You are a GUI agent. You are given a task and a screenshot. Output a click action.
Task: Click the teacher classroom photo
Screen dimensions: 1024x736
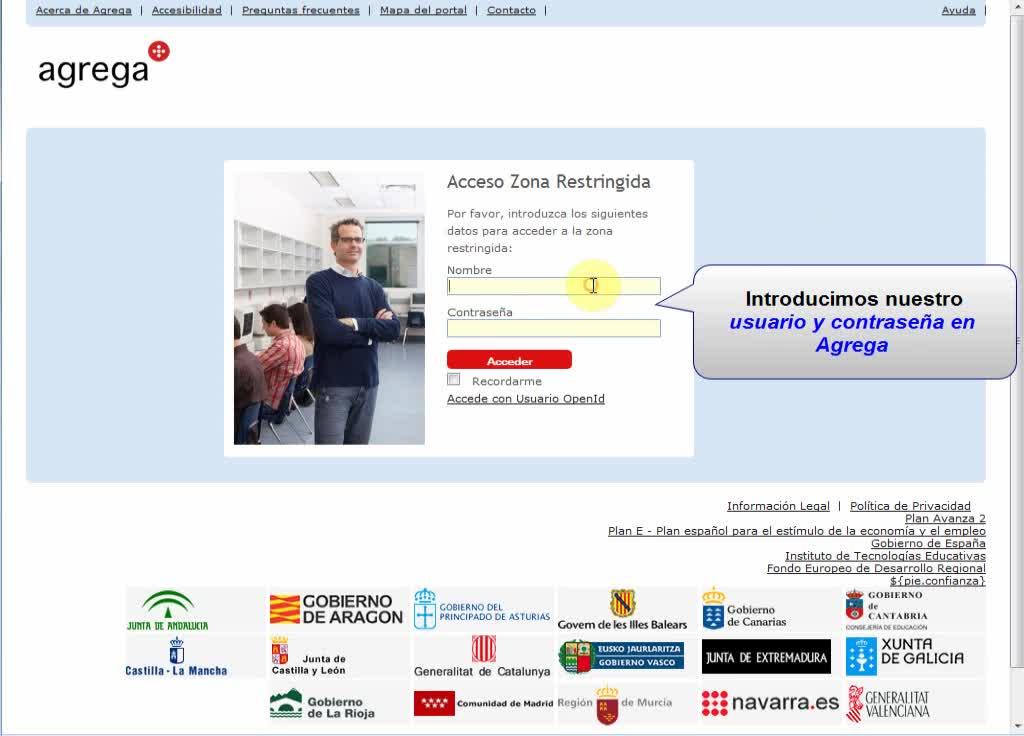pyautogui.click(x=329, y=308)
